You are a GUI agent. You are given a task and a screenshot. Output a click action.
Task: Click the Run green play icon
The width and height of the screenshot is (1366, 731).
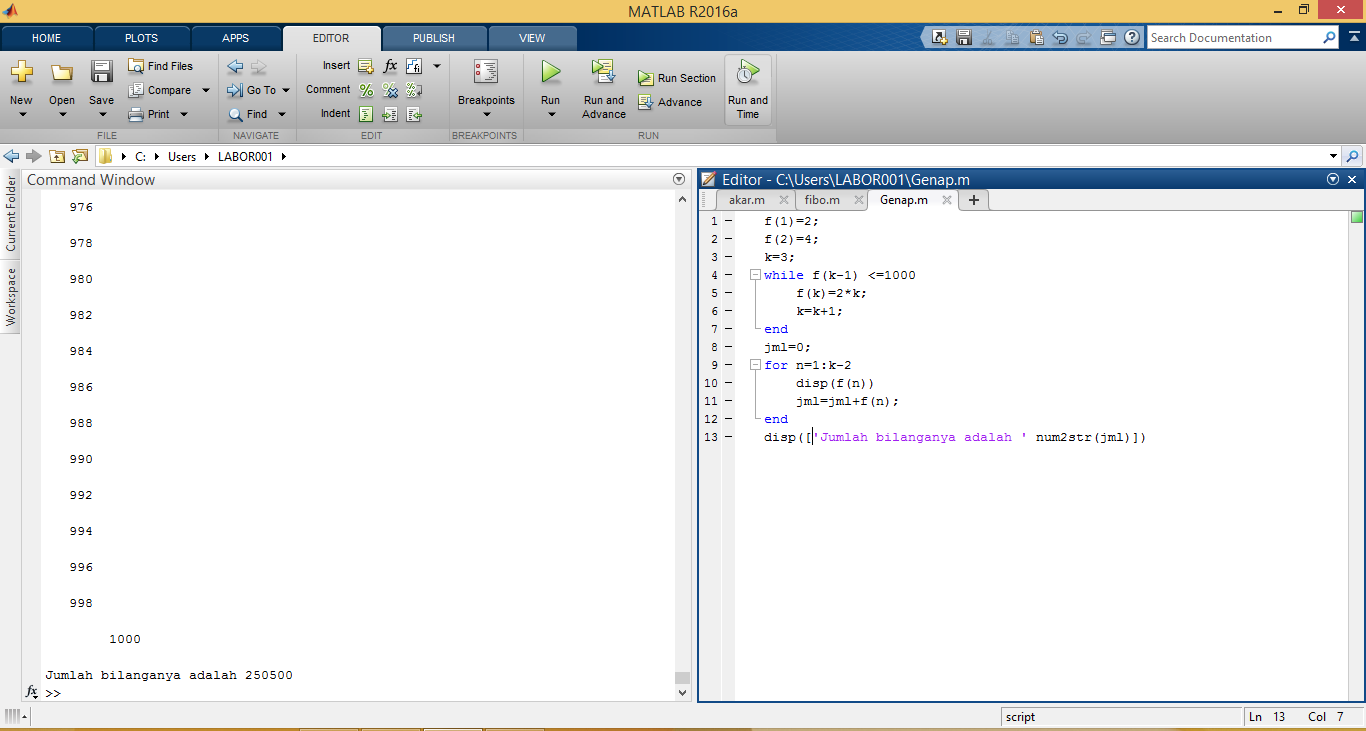tap(550, 72)
